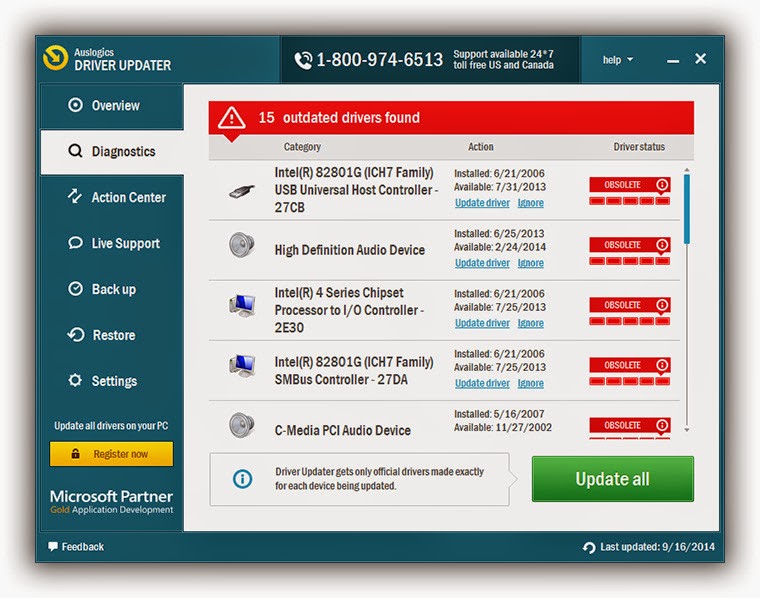Click the 1-800-974-6513 phone number
The width and height of the screenshot is (760, 598).
[x=380, y=60]
